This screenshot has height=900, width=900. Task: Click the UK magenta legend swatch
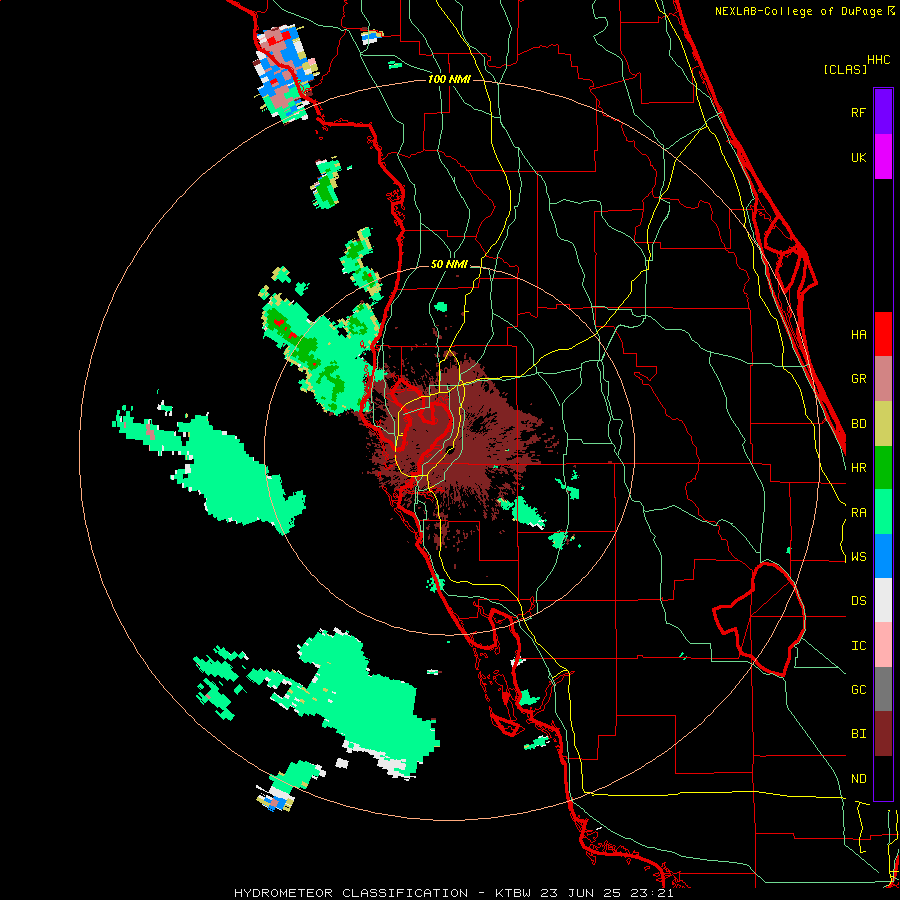click(x=883, y=157)
